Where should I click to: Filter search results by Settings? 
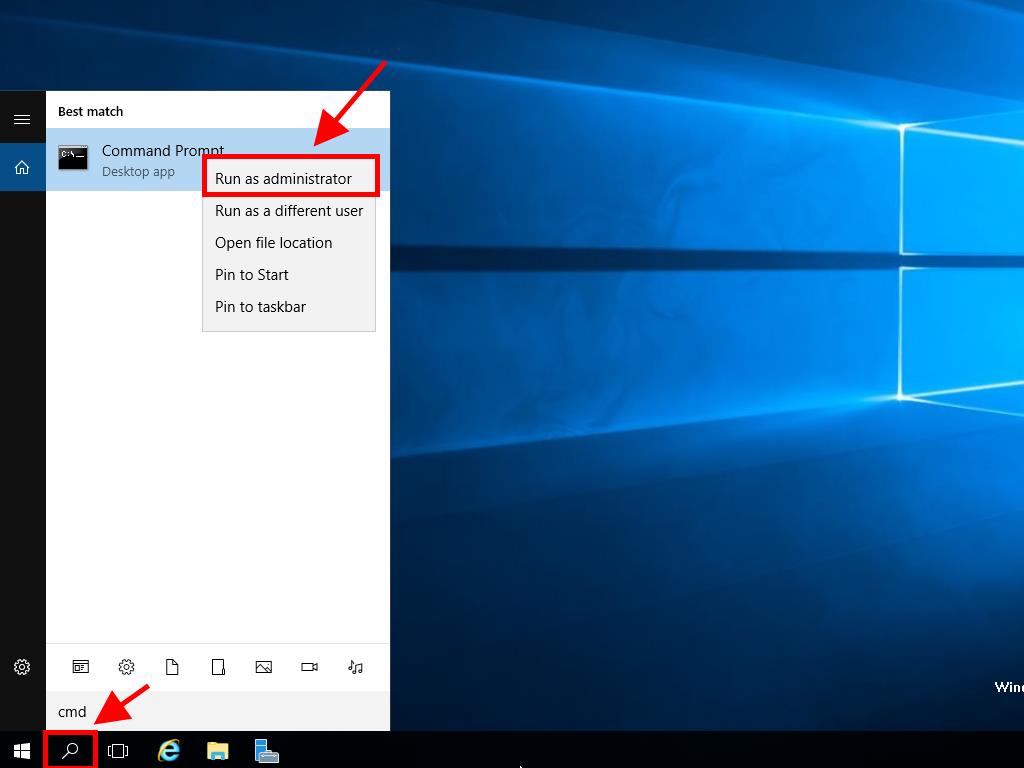click(x=126, y=667)
